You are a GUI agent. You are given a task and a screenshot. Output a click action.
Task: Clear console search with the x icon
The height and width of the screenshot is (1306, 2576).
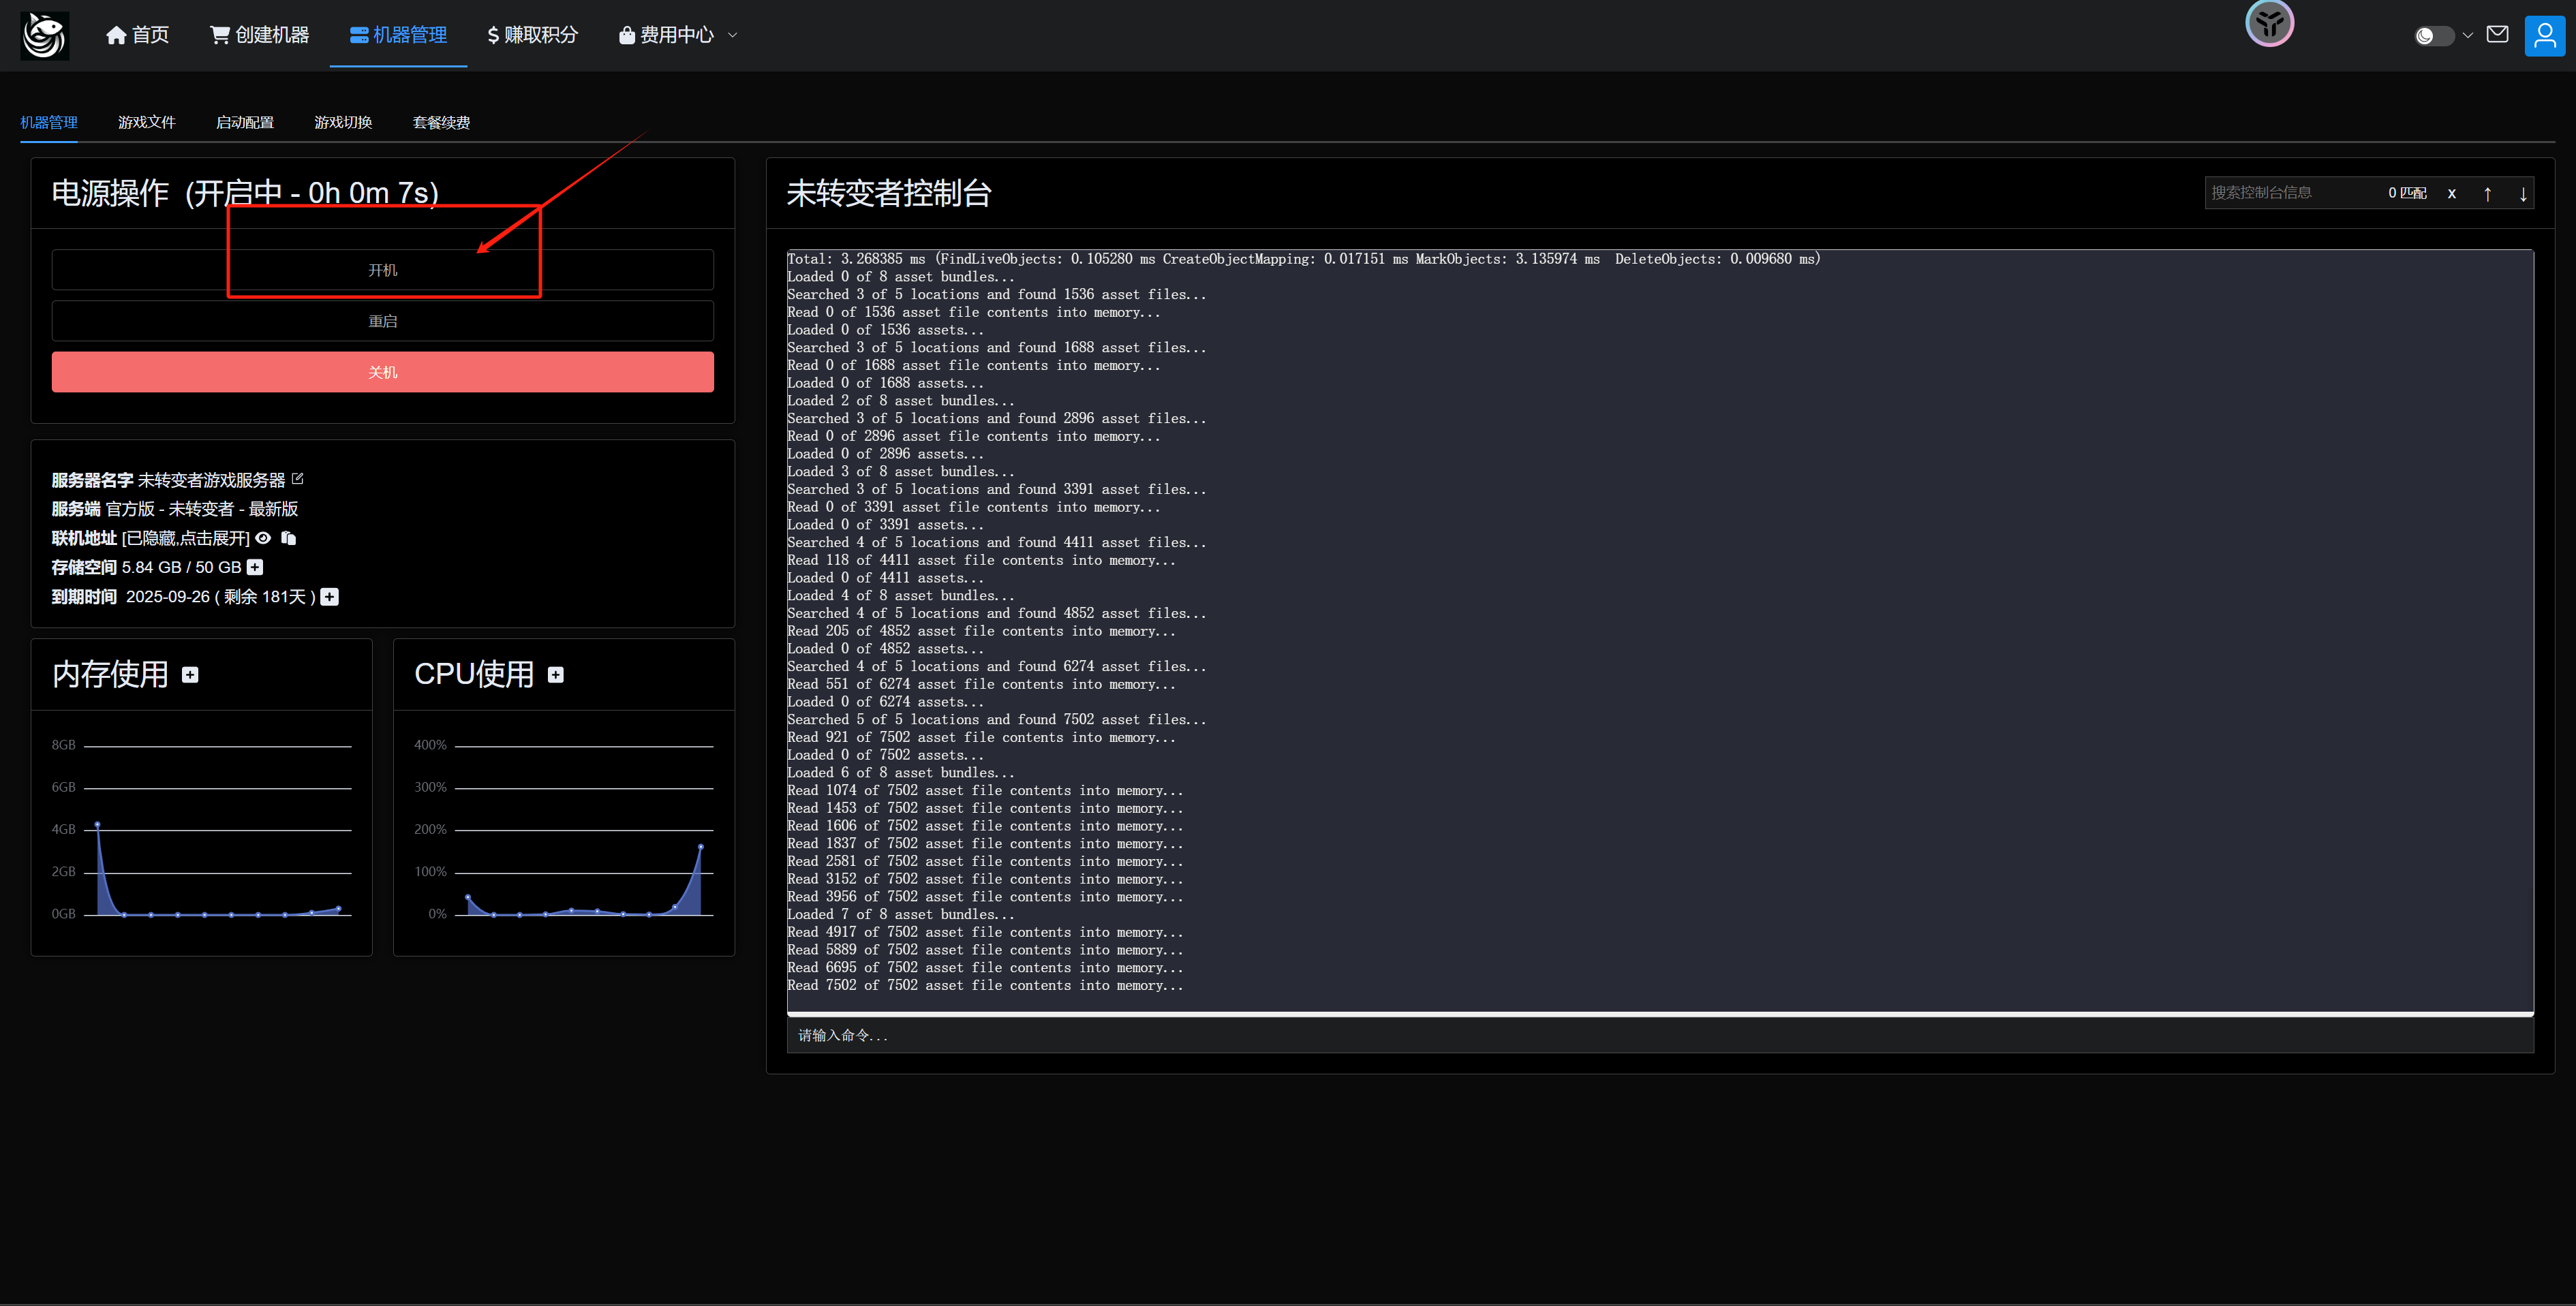tap(2451, 194)
